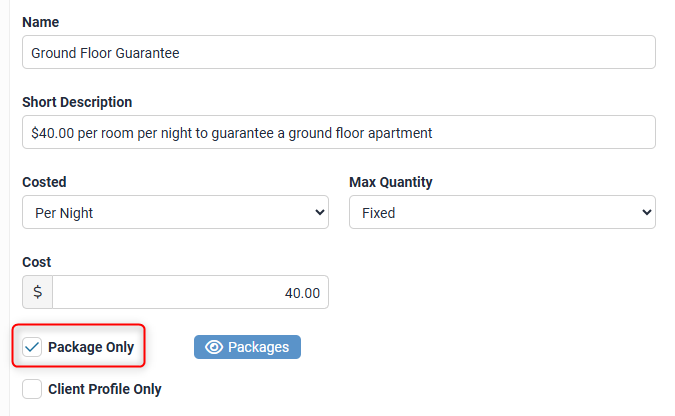Click the Short Description label
The width and height of the screenshot is (675, 416).
click(x=77, y=102)
